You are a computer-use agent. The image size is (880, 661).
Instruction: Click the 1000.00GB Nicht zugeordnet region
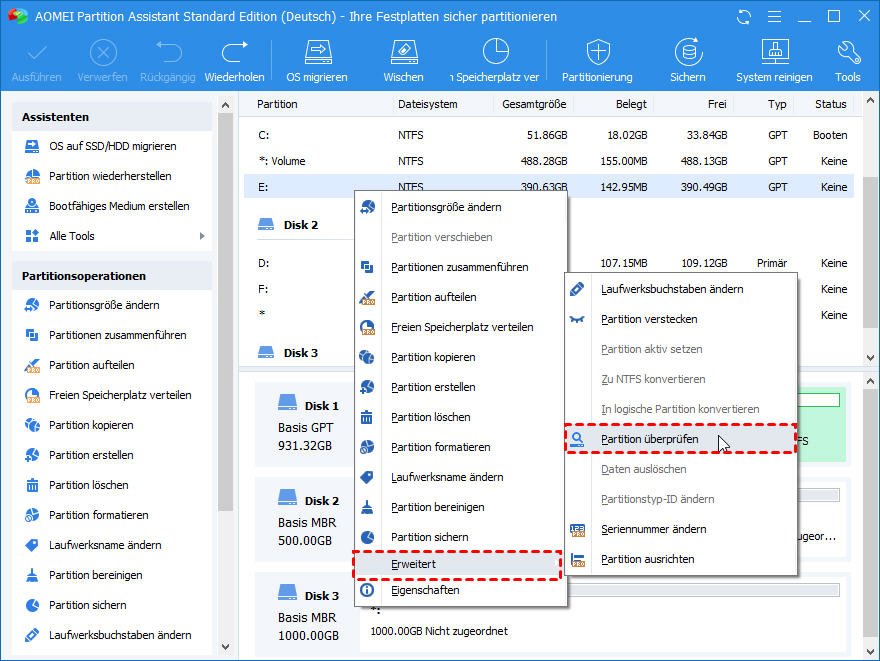[439, 631]
